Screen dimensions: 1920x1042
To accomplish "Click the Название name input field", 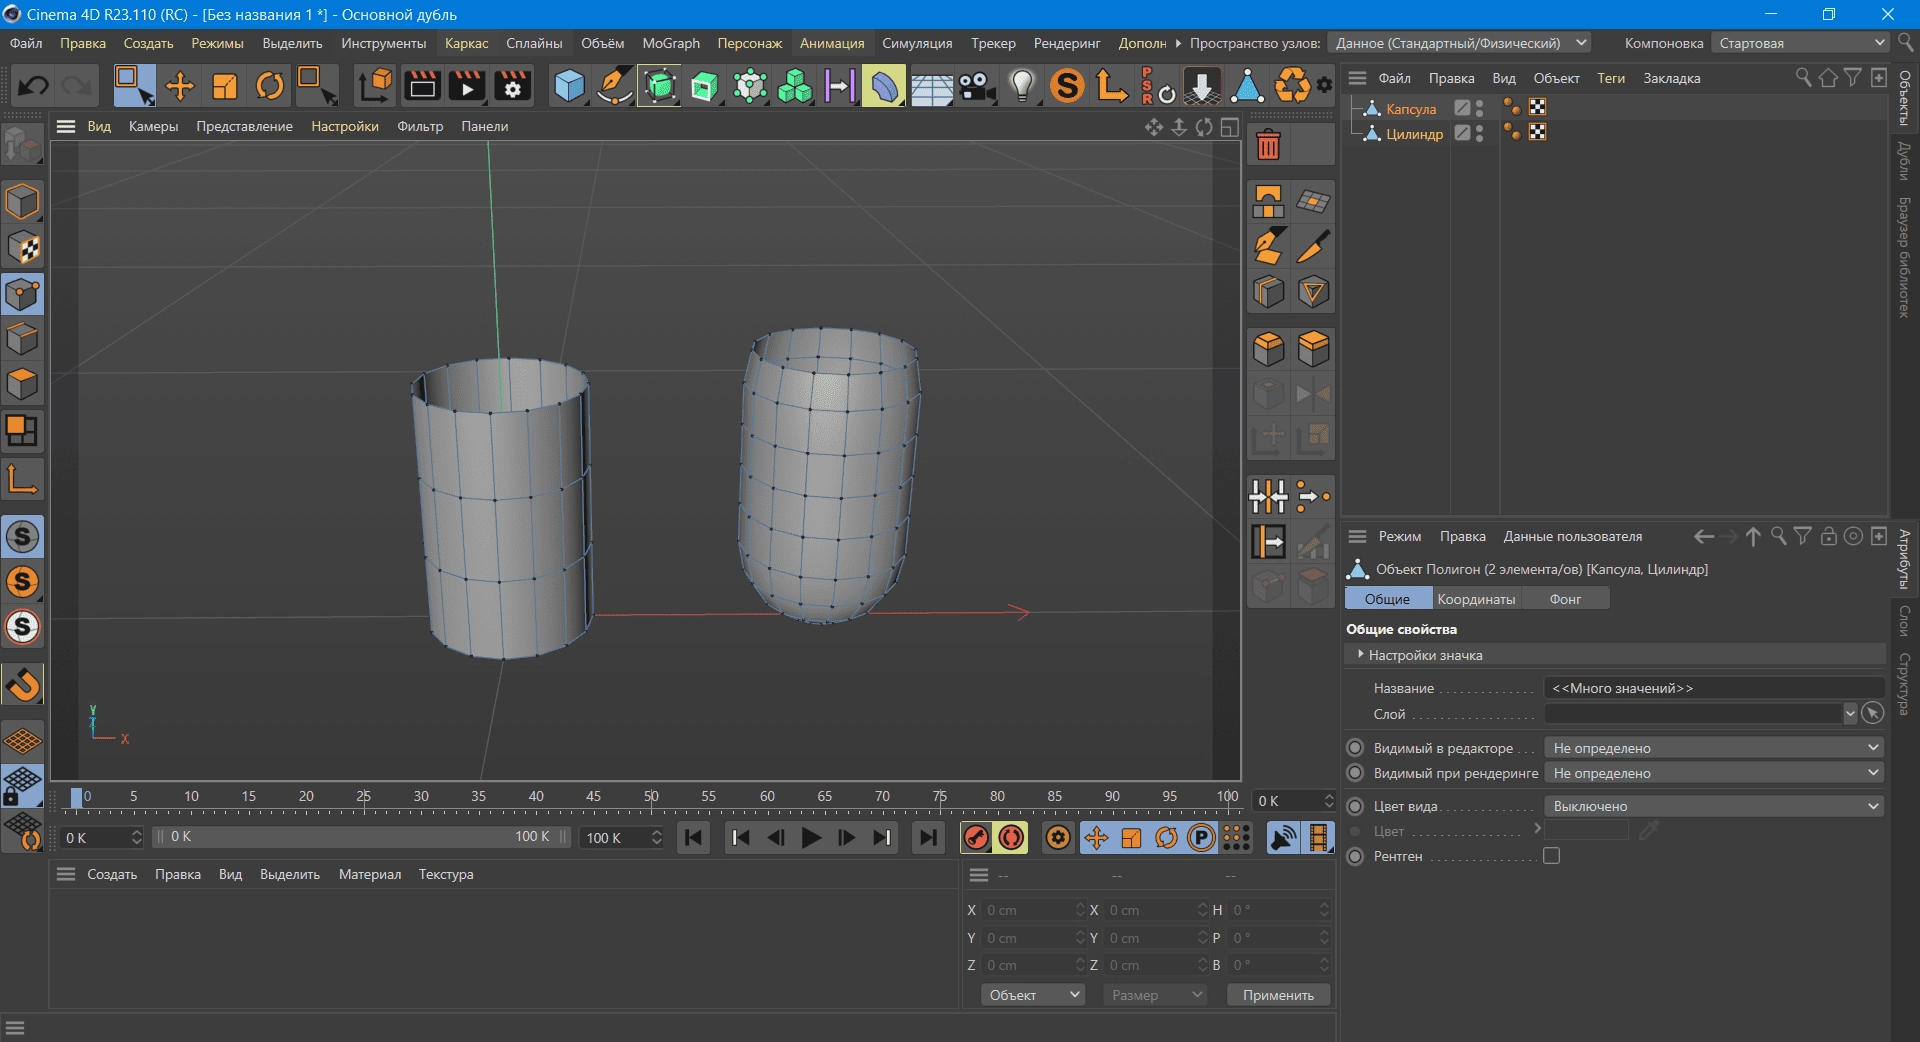I will point(1714,688).
